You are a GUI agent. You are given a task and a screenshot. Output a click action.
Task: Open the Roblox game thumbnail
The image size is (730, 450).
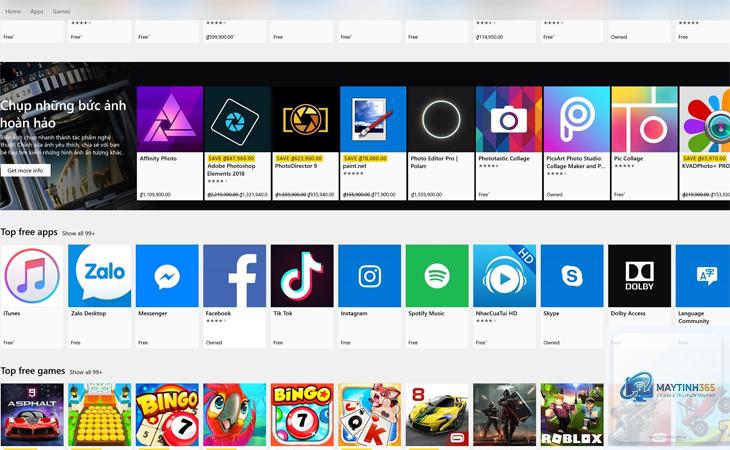pos(572,415)
